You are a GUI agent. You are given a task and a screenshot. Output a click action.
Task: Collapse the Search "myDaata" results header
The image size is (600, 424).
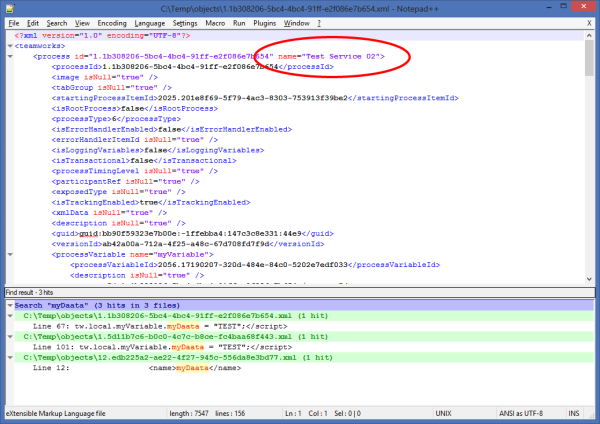pos(10,305)
